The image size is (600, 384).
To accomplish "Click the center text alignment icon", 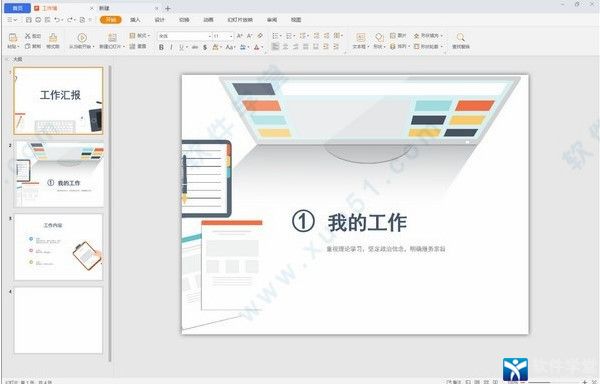I will (285, 47).
